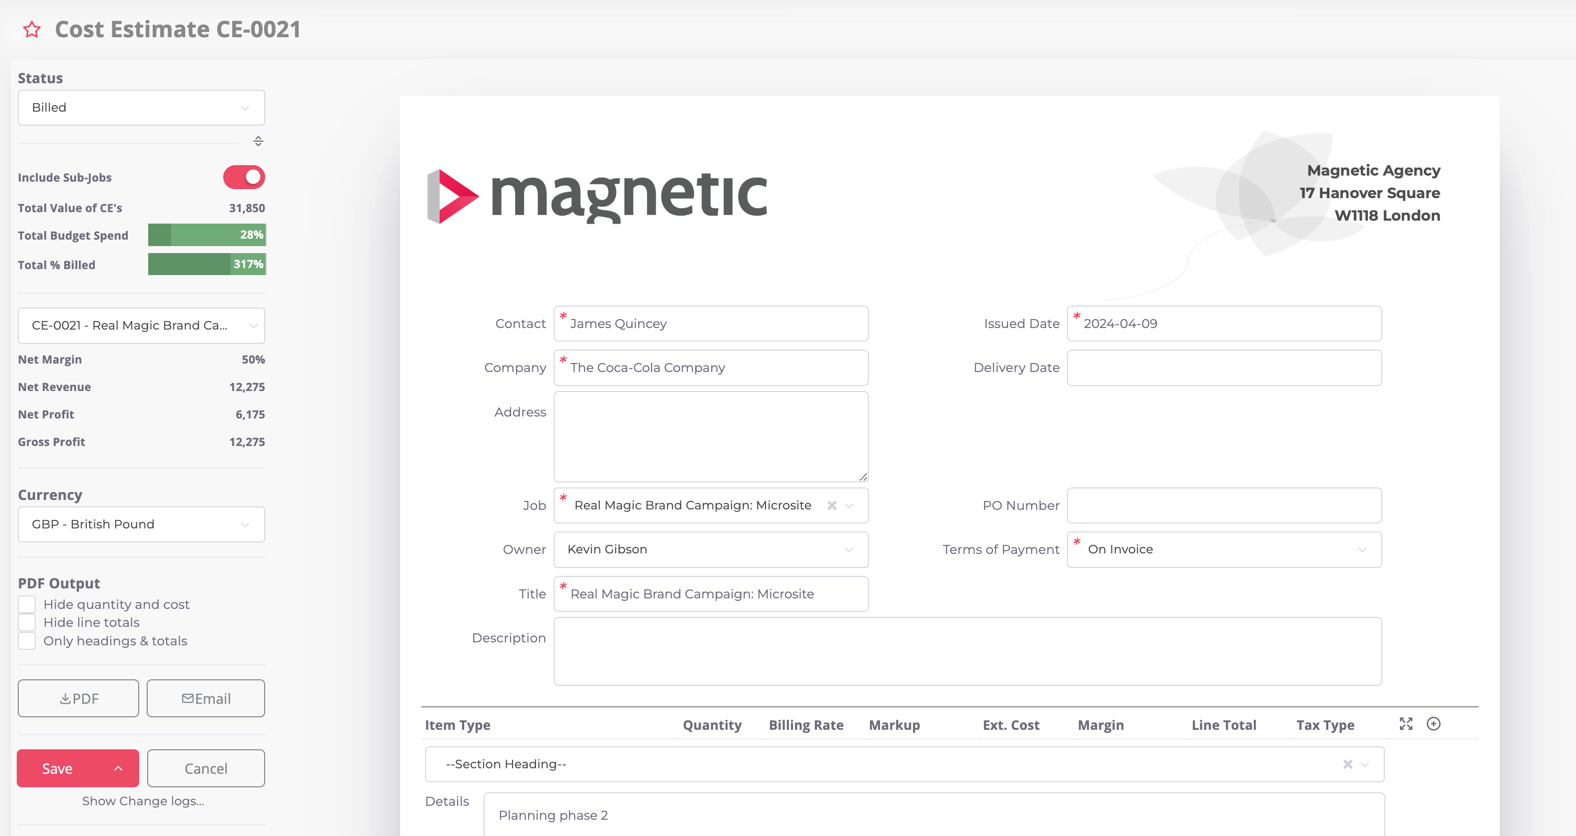Image resolution: width=1576 pixels, height=836 pixels.
Task: Click the add item plus icon in table header
Action: pos(1434,724)
